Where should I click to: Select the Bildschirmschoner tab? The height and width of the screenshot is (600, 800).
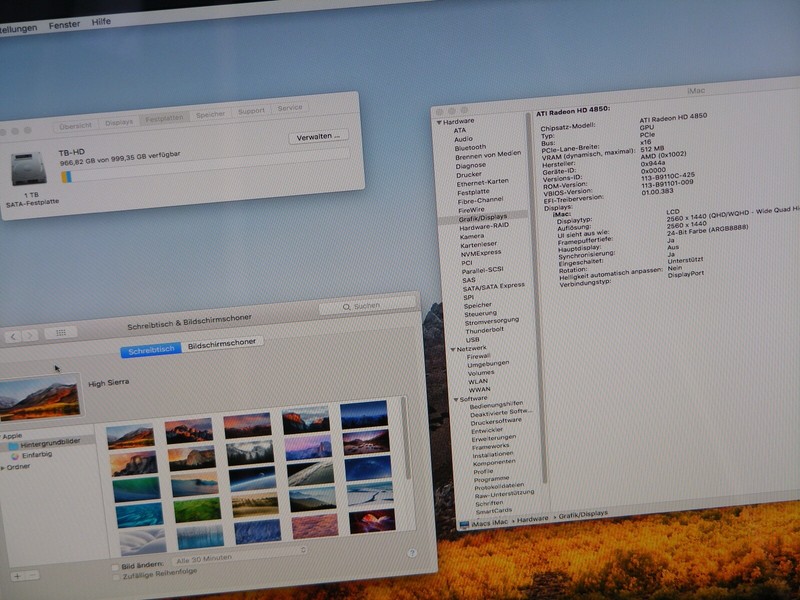[x=222, y=344]
